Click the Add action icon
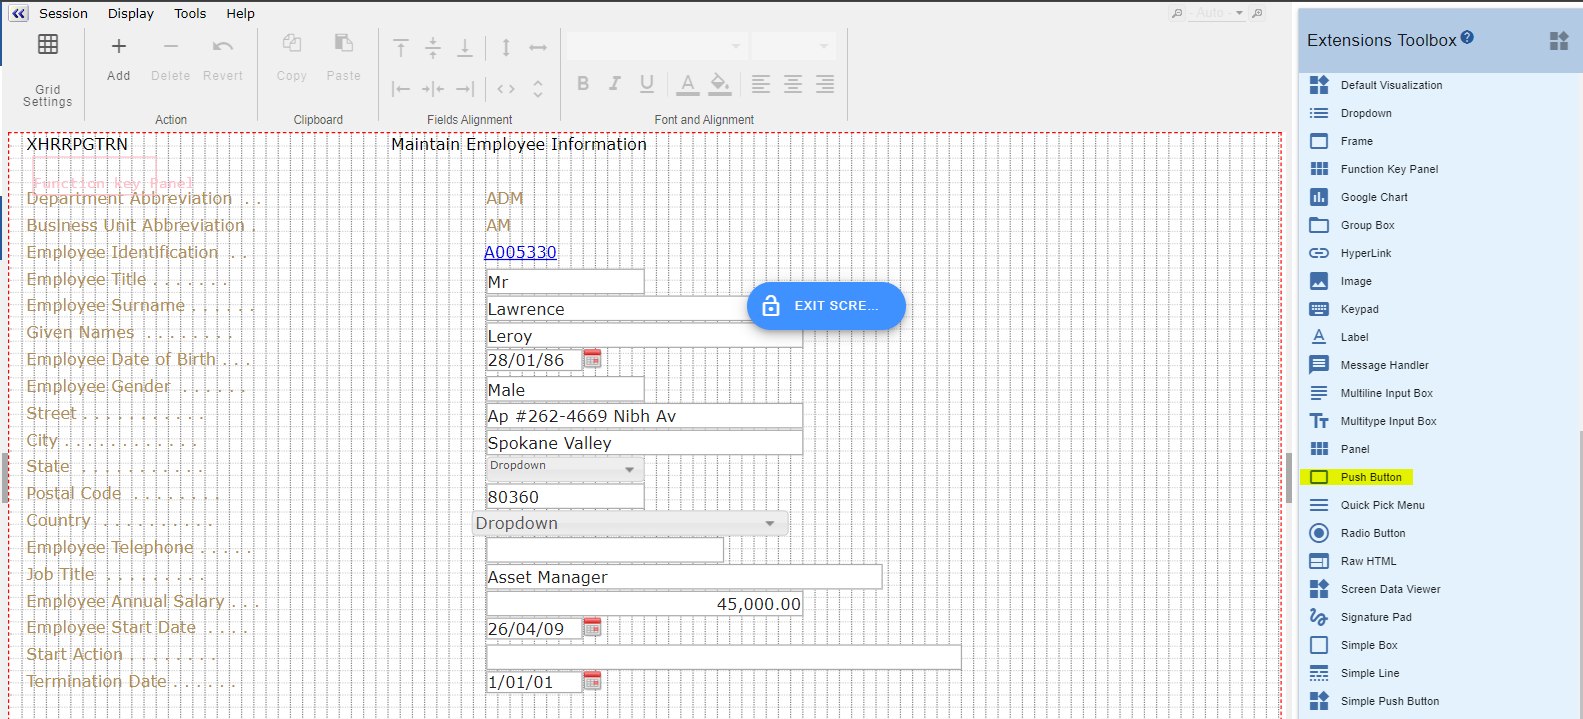This screenshot has height=719, width=1583. pos(118,58)
